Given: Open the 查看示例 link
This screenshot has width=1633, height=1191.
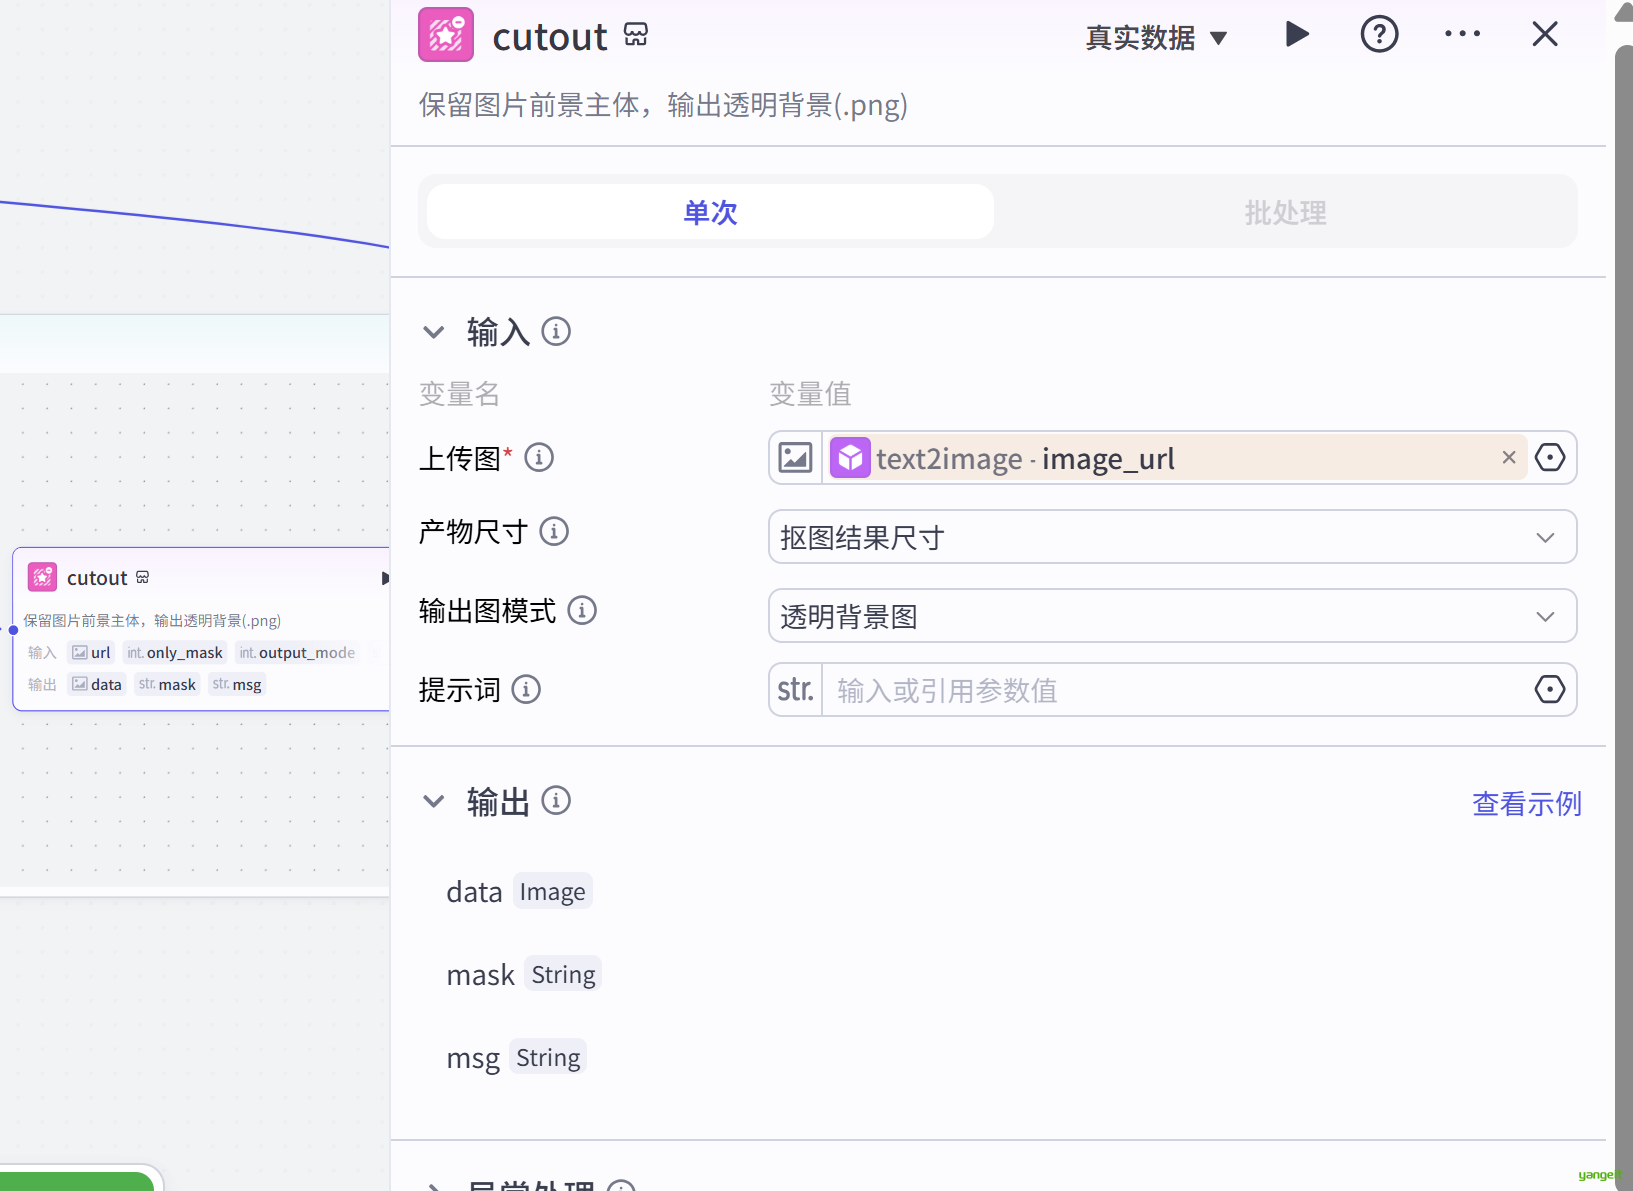Looking at the screenshot, I should [1526, 804].
